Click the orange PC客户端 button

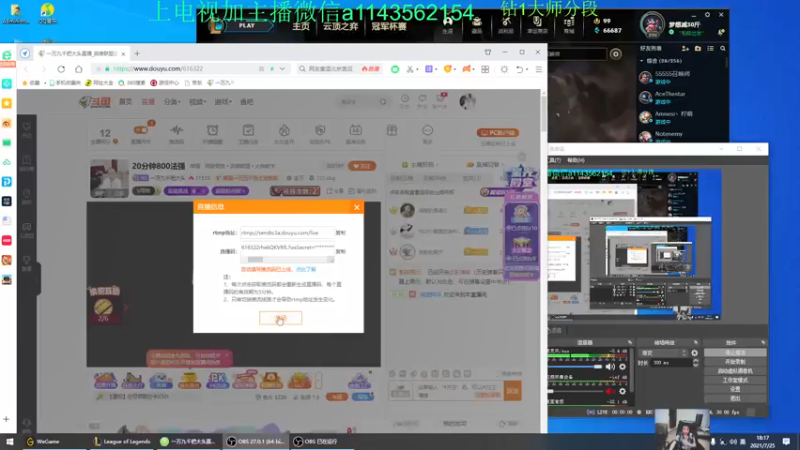(498, 133)
